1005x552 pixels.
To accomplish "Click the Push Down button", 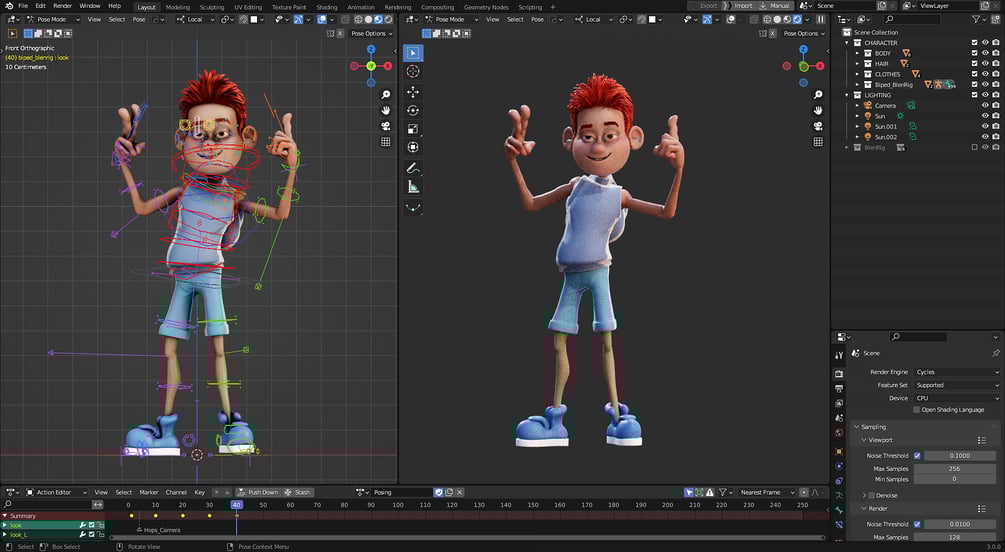I will pos(258,492).
